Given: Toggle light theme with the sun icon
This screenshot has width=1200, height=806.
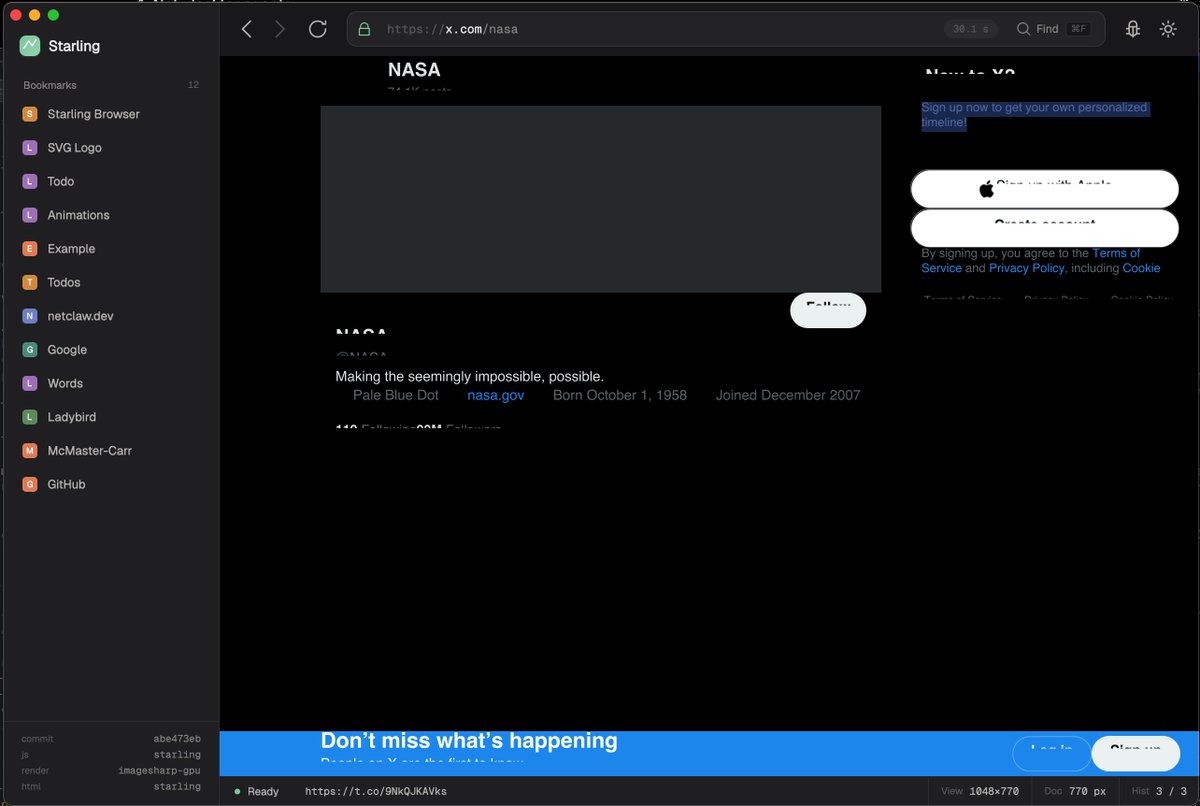Looking at the screenshot, I should (1168, 29).
